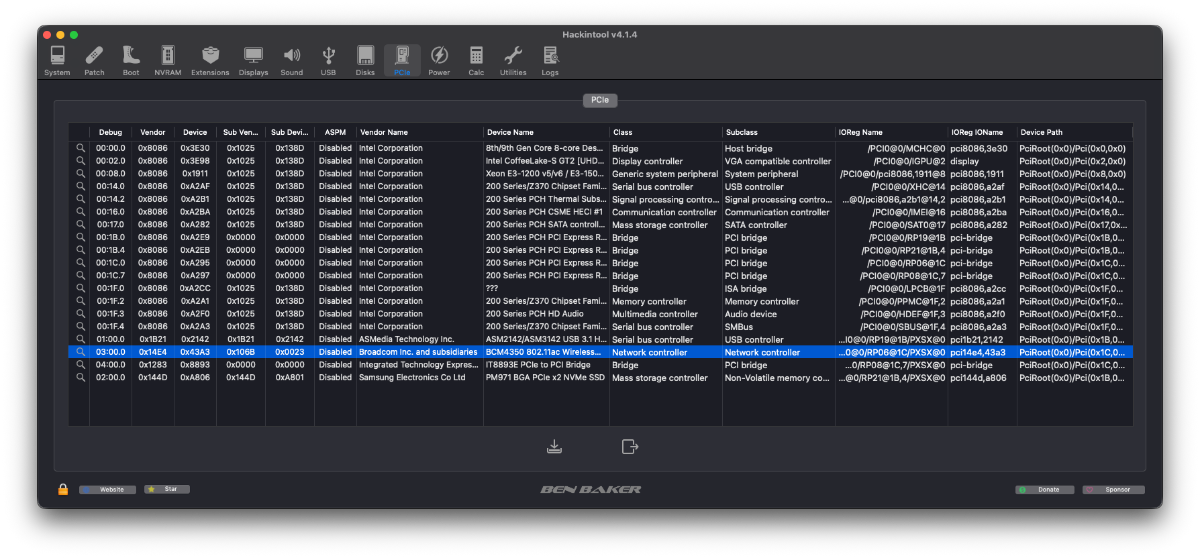Viewport: 1200px width, 558px height.
Task: Open the NVRAM toolbar section
Action: click(168, 60)
